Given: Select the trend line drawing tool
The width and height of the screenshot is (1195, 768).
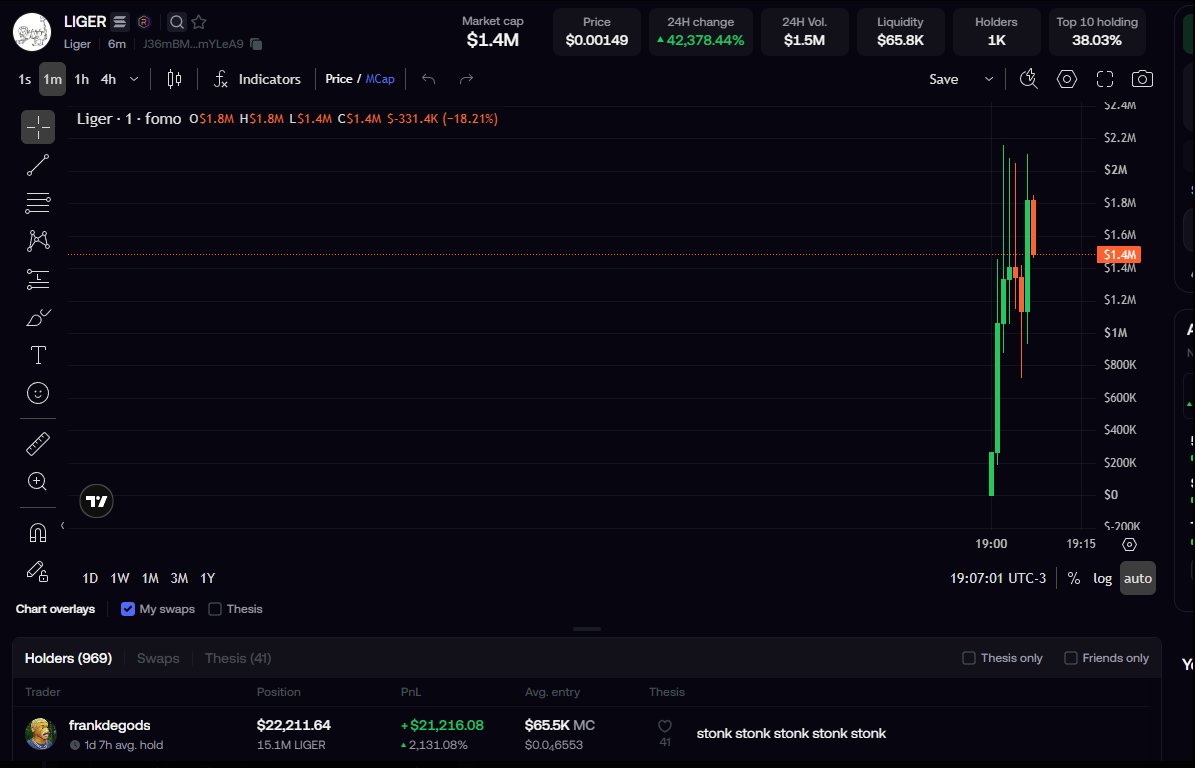Looking at the screenshot, I should click(37, 165).
